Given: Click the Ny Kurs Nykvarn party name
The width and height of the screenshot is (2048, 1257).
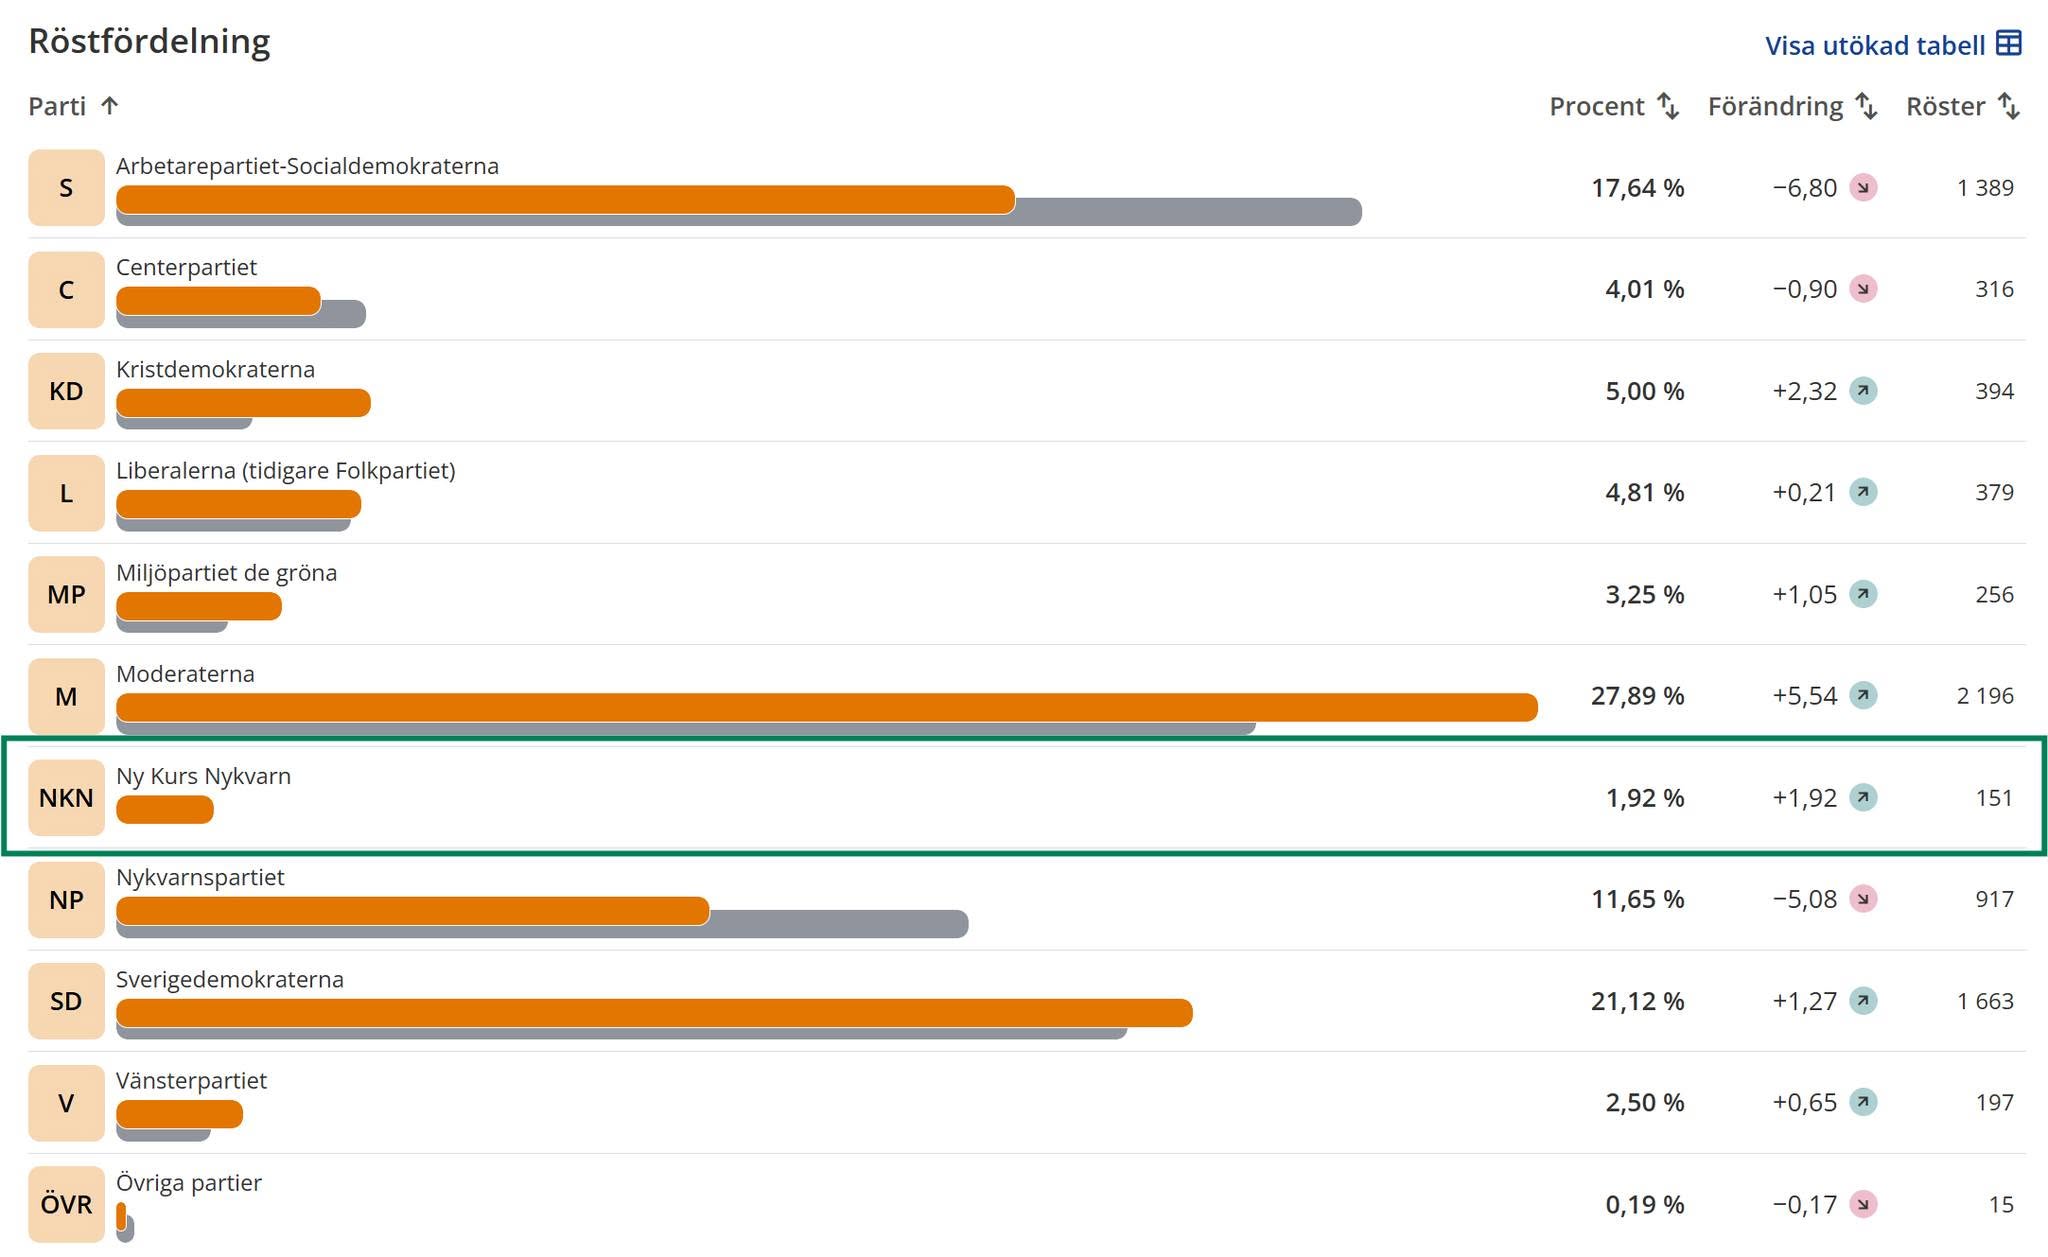Looking at the screenshot, I should point(203,776).
